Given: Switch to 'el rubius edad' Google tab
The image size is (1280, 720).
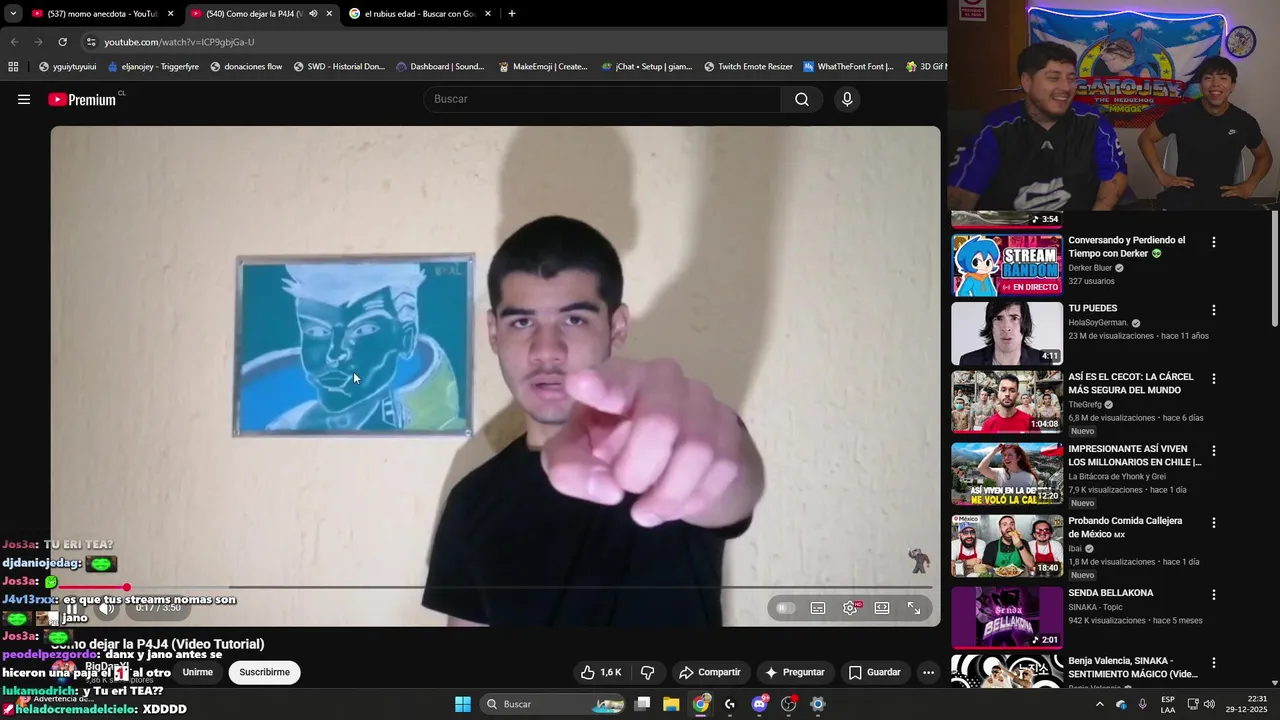Looking at the screenshot, I should click(x=420, y=14).
